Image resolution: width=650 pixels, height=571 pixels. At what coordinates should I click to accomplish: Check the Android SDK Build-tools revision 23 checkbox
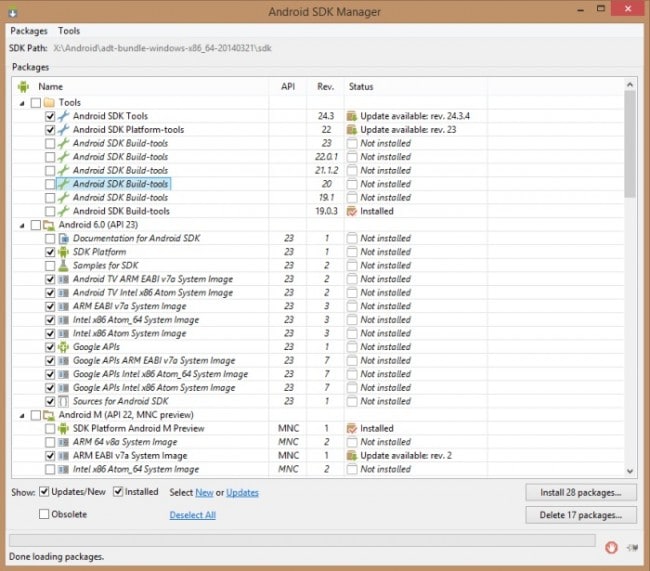point(50,143)
